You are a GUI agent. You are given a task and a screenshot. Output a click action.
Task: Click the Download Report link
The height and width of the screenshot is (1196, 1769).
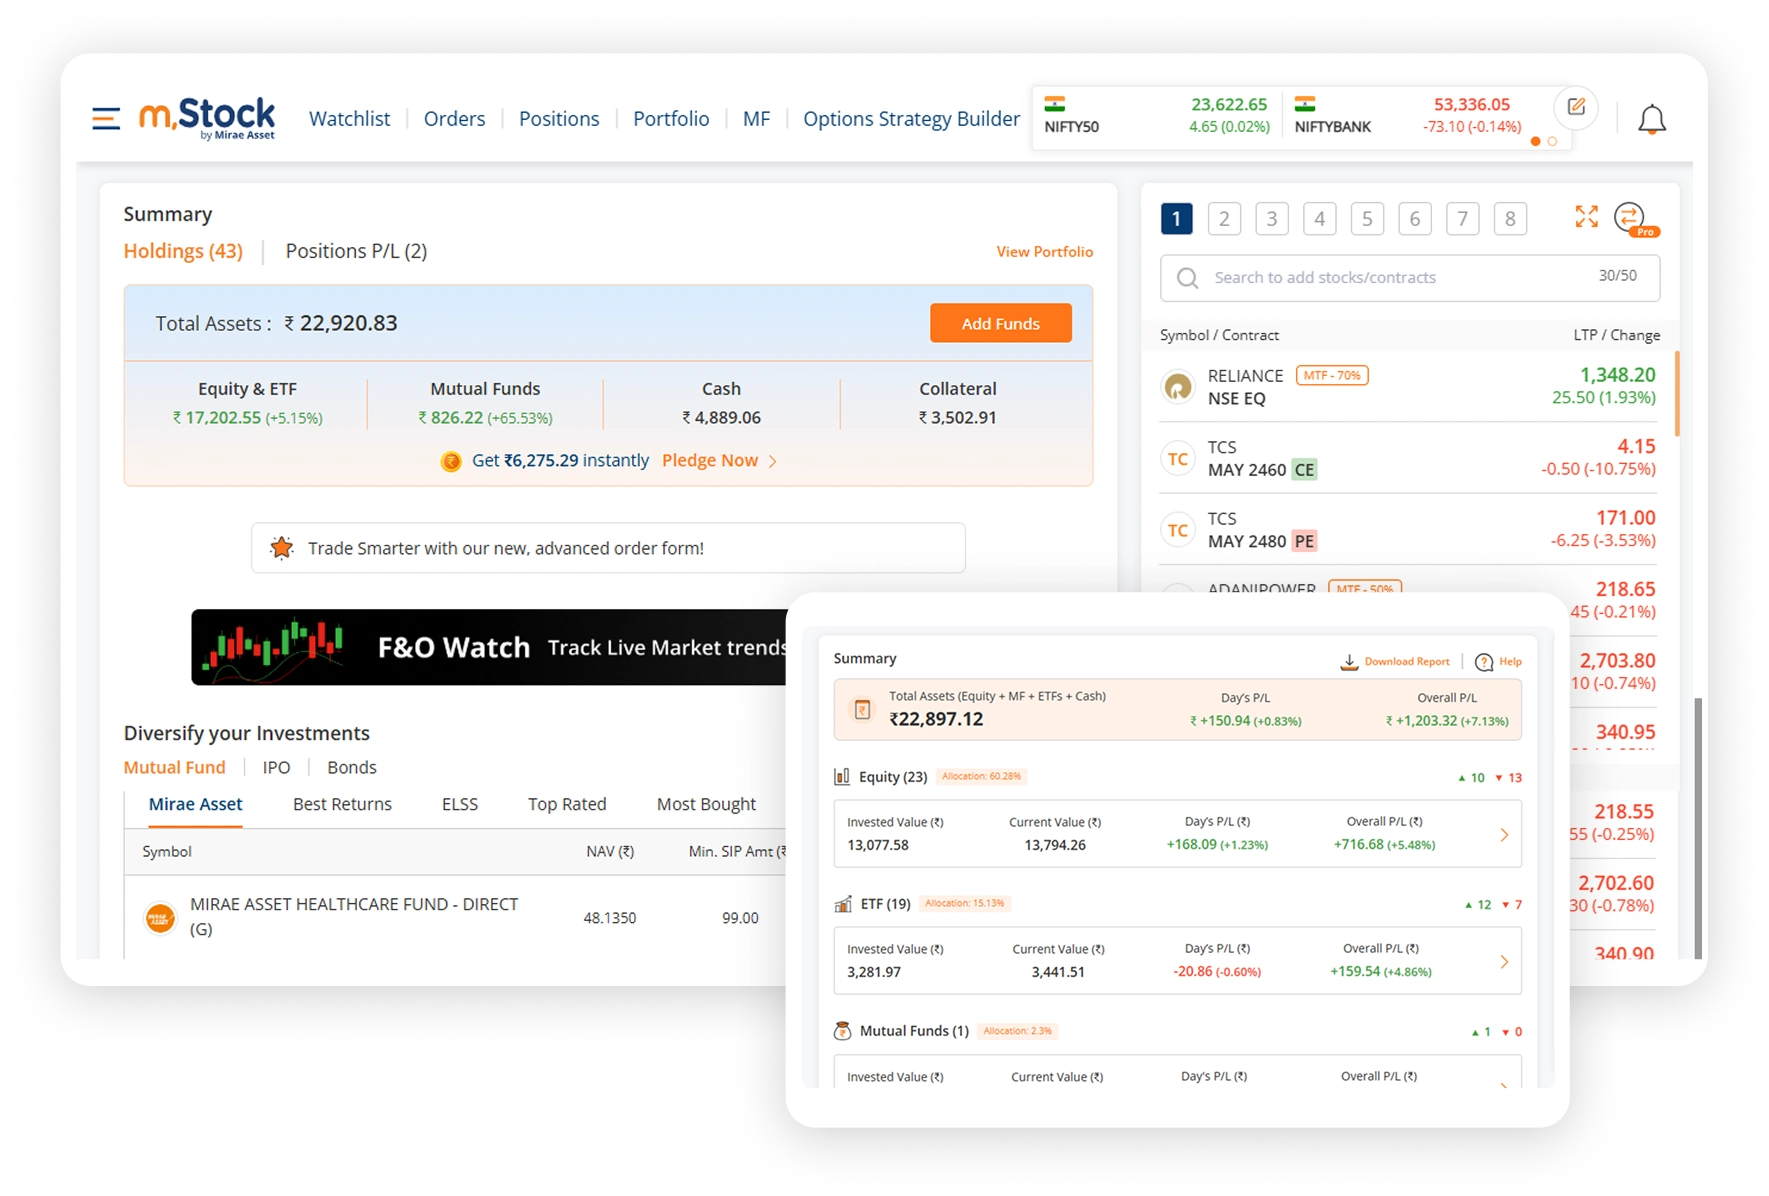coord(1406,662)
